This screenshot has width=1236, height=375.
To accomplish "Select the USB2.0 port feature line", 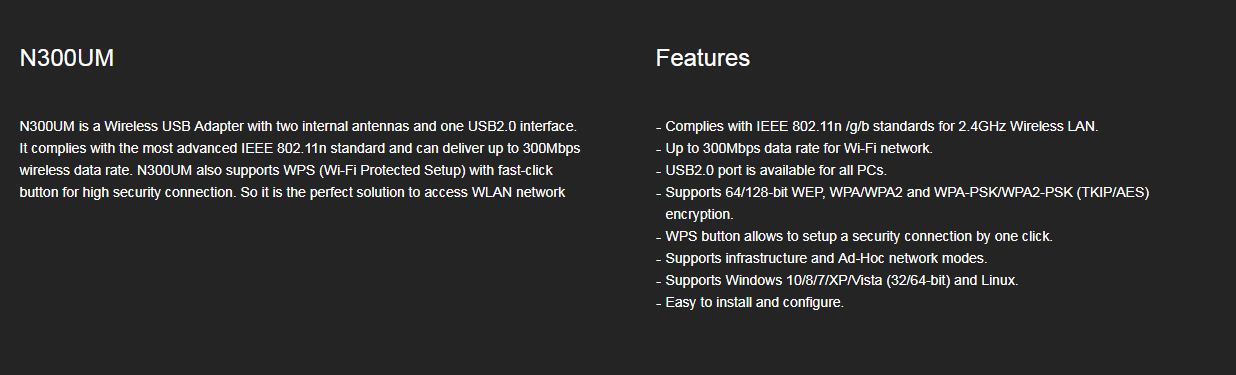I will [x=776, y=170].
